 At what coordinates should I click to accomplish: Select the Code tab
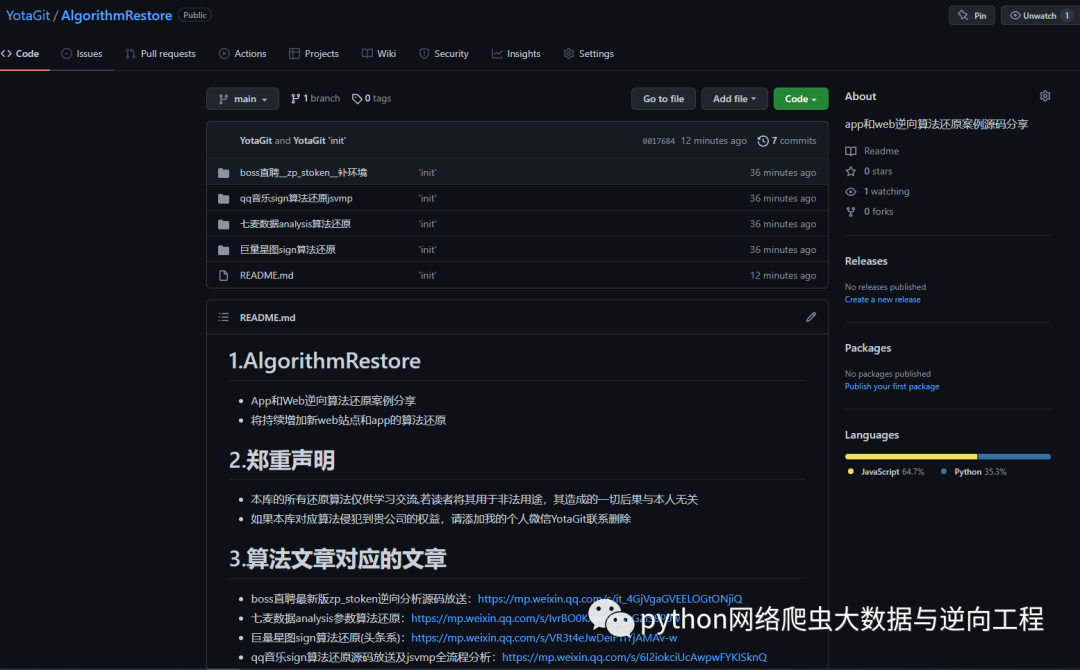(x=21, y=54)
